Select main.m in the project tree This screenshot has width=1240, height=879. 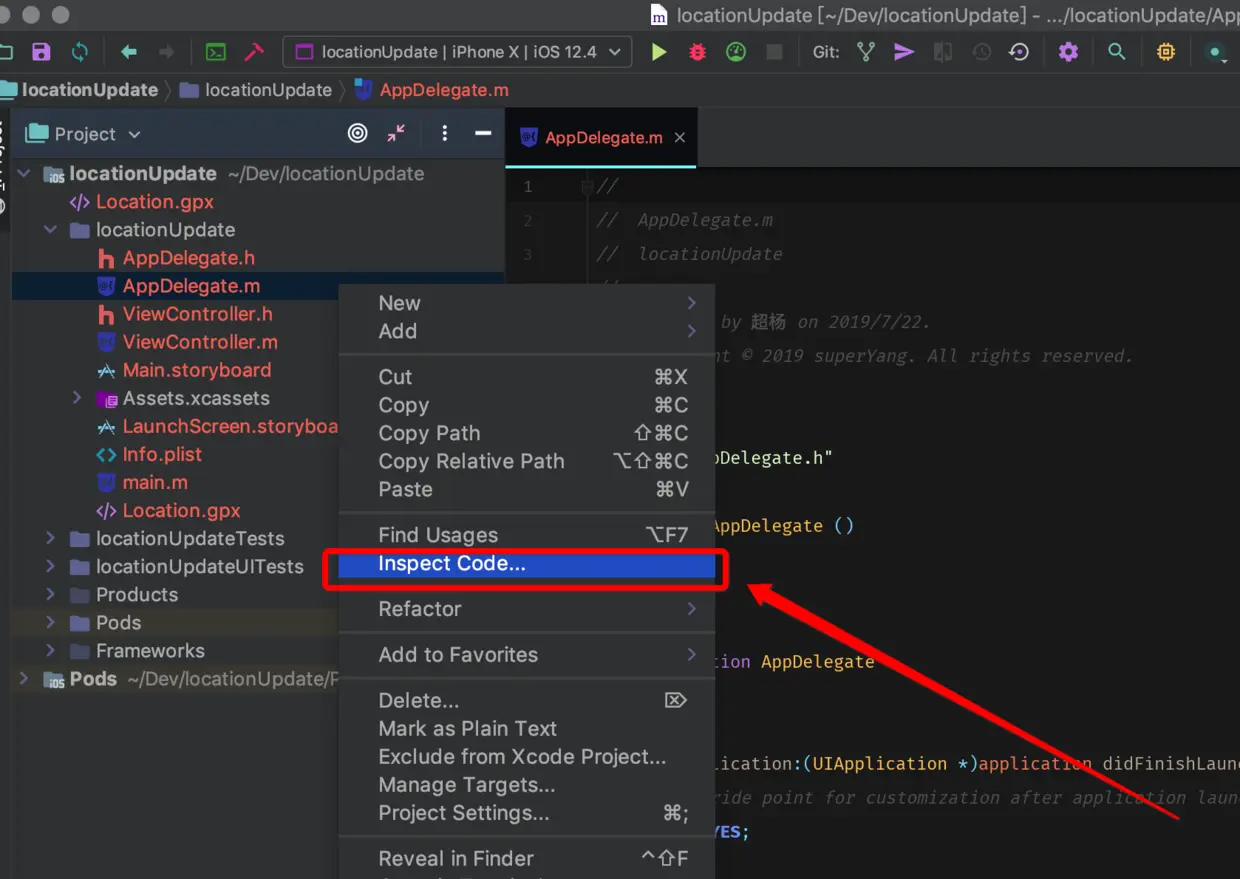155,482
